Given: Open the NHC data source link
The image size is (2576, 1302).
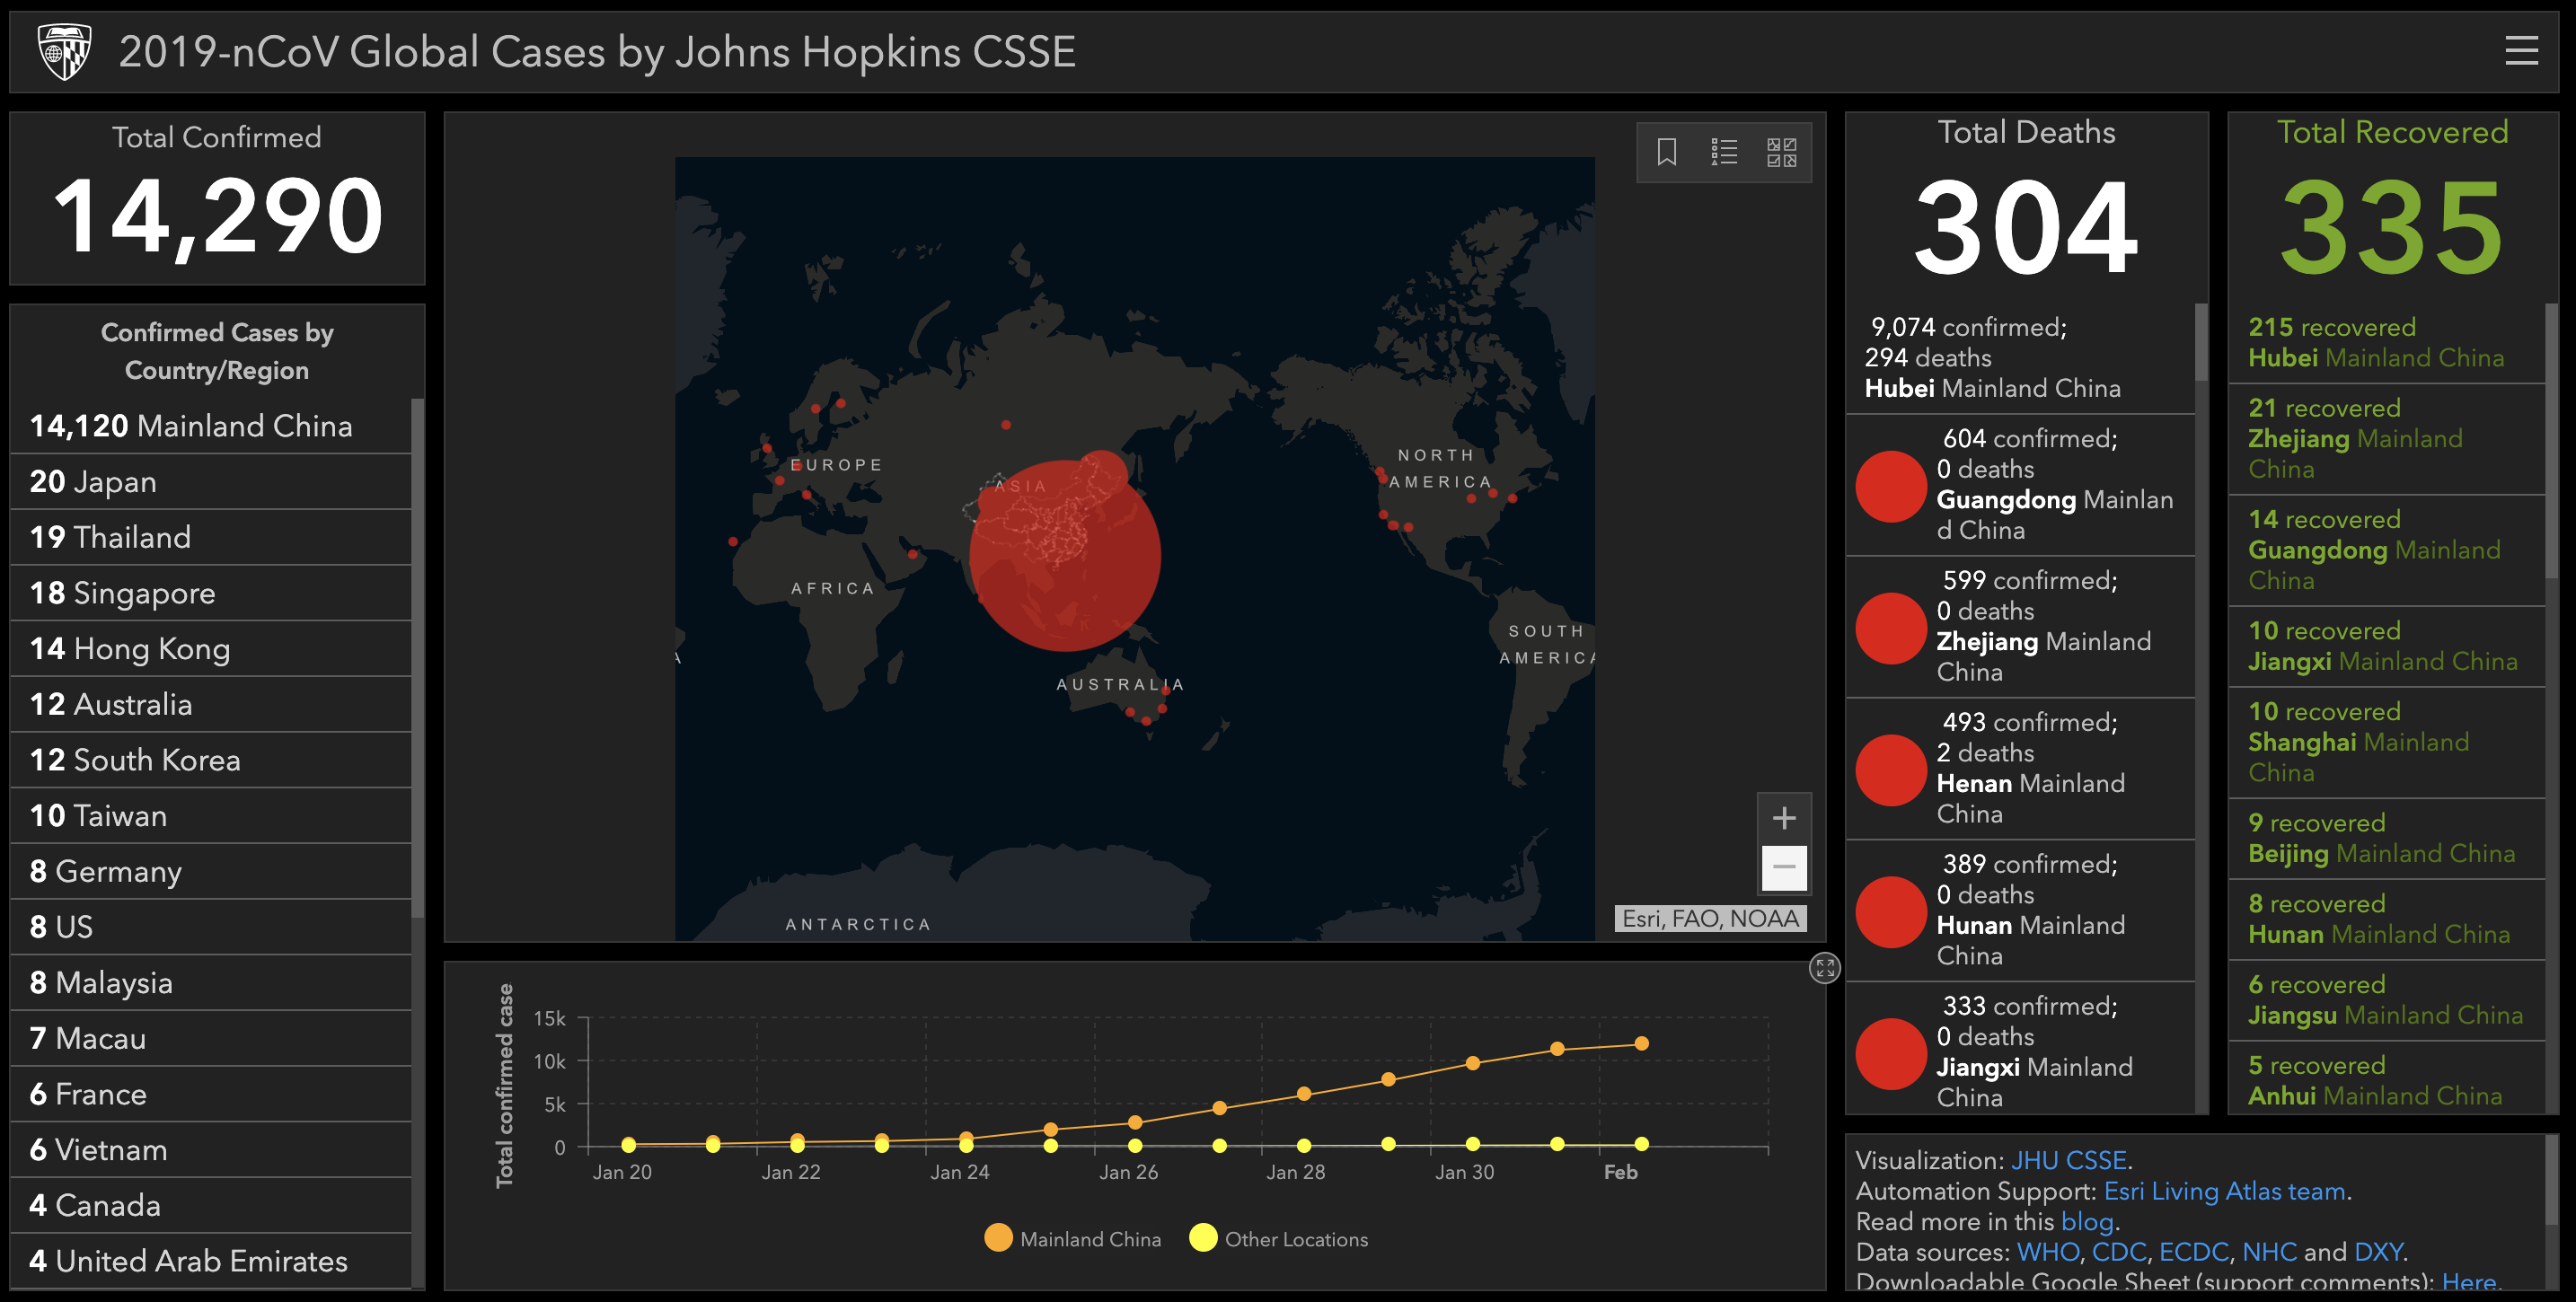Looking at the screenshot, I should point(2269,1252).
